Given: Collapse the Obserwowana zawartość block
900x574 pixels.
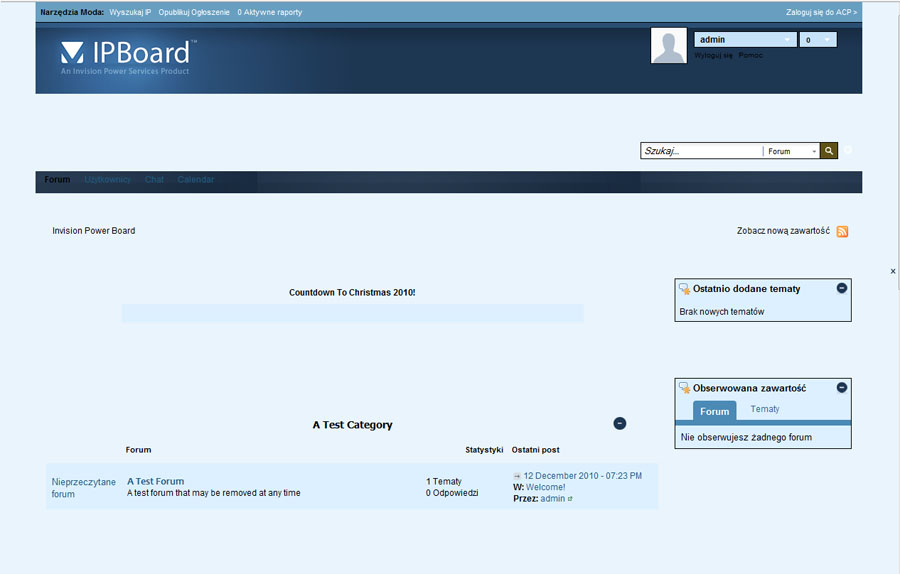Looking at the screenshot, I should point(842,387).
